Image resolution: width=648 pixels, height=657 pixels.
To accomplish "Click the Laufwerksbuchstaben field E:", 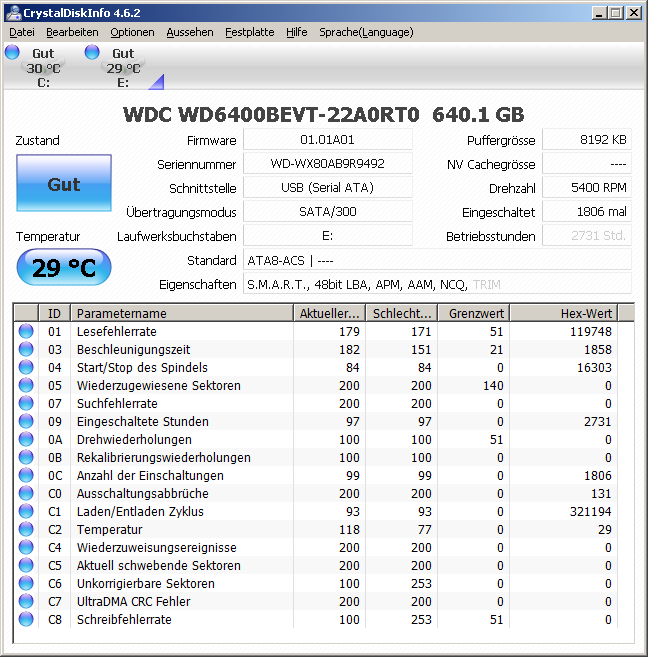I will (x=328, y=235).
